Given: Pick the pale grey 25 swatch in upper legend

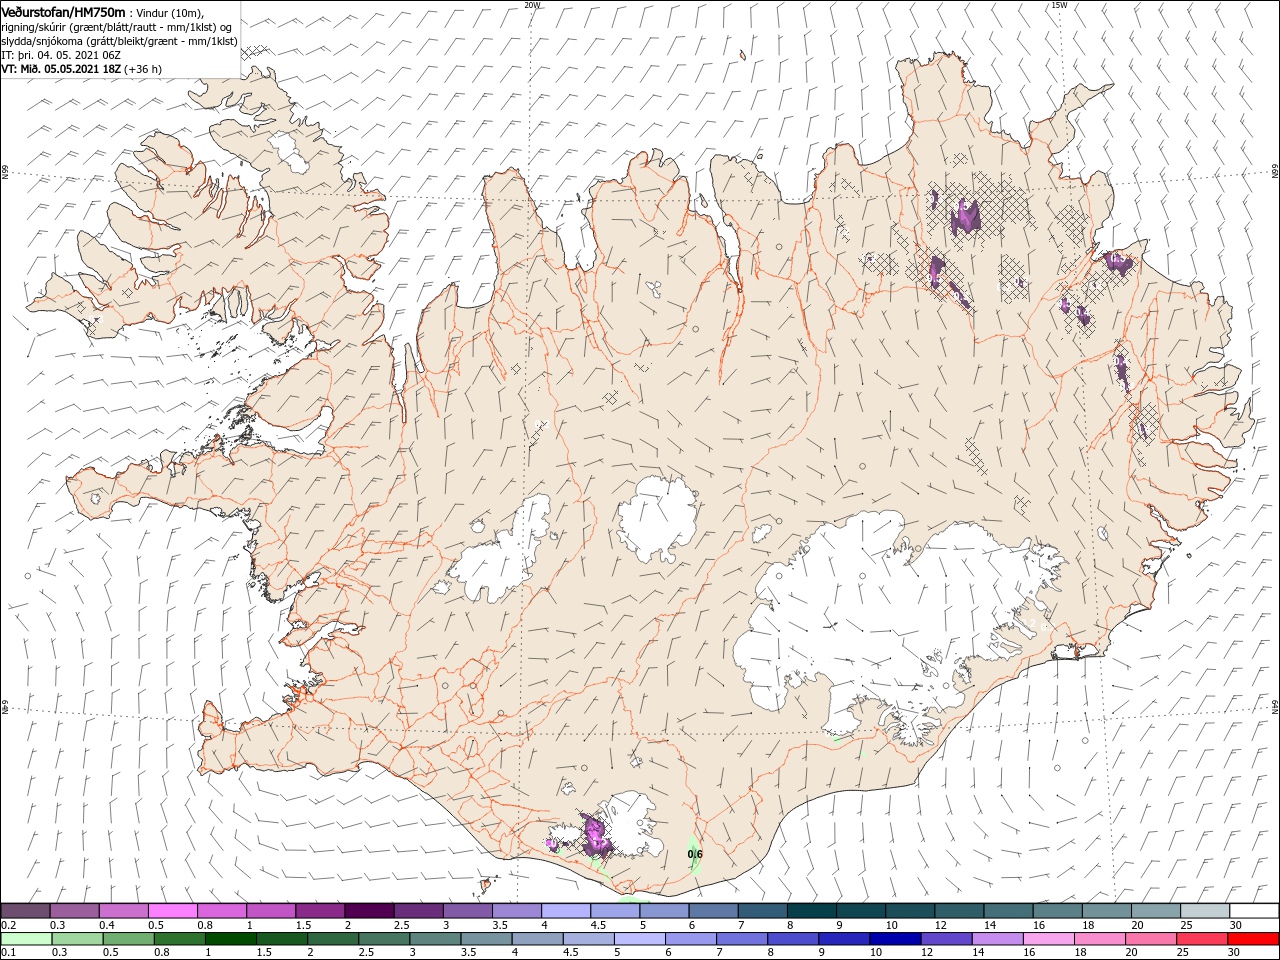Looking at the screenshot, I should 1205,911.
